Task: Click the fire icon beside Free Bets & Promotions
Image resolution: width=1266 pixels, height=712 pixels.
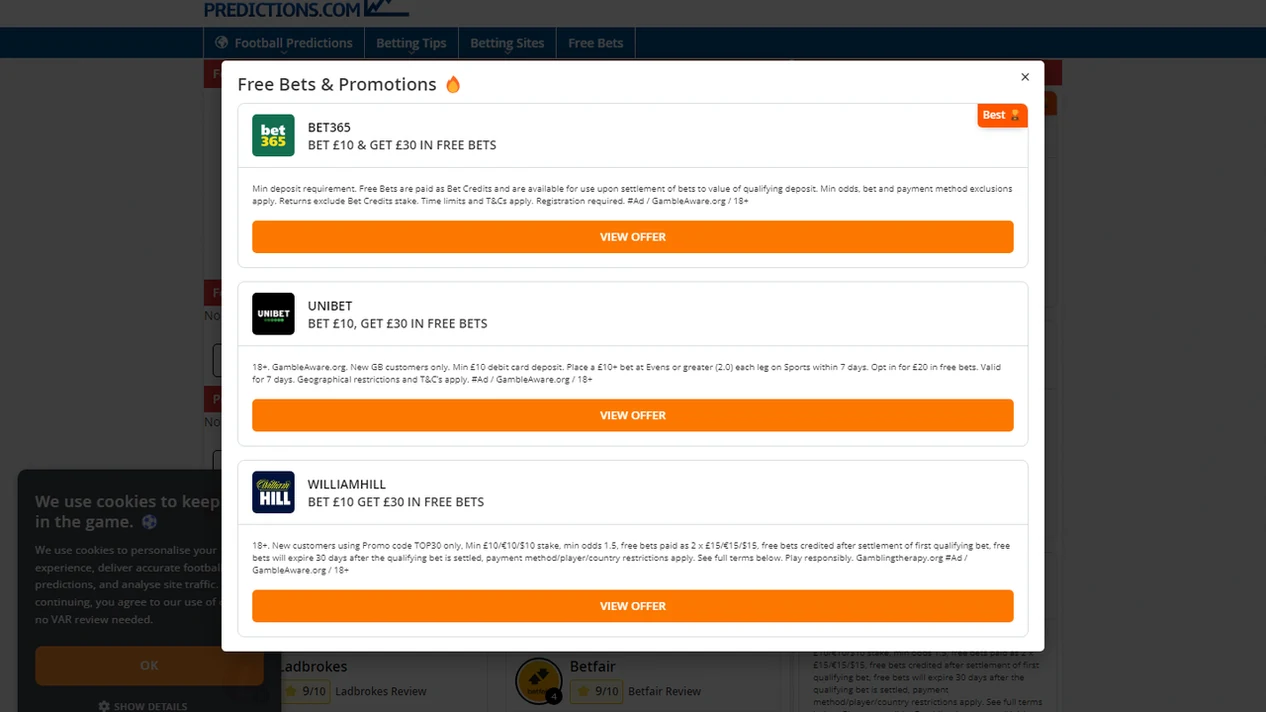Action: click(453, 84)
